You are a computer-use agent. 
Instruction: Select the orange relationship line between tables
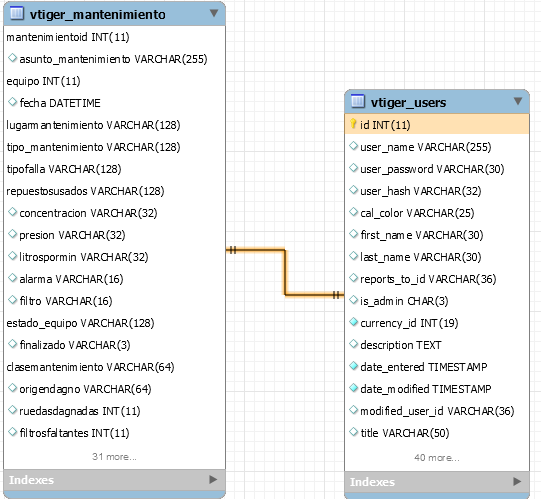click(285, 272)
